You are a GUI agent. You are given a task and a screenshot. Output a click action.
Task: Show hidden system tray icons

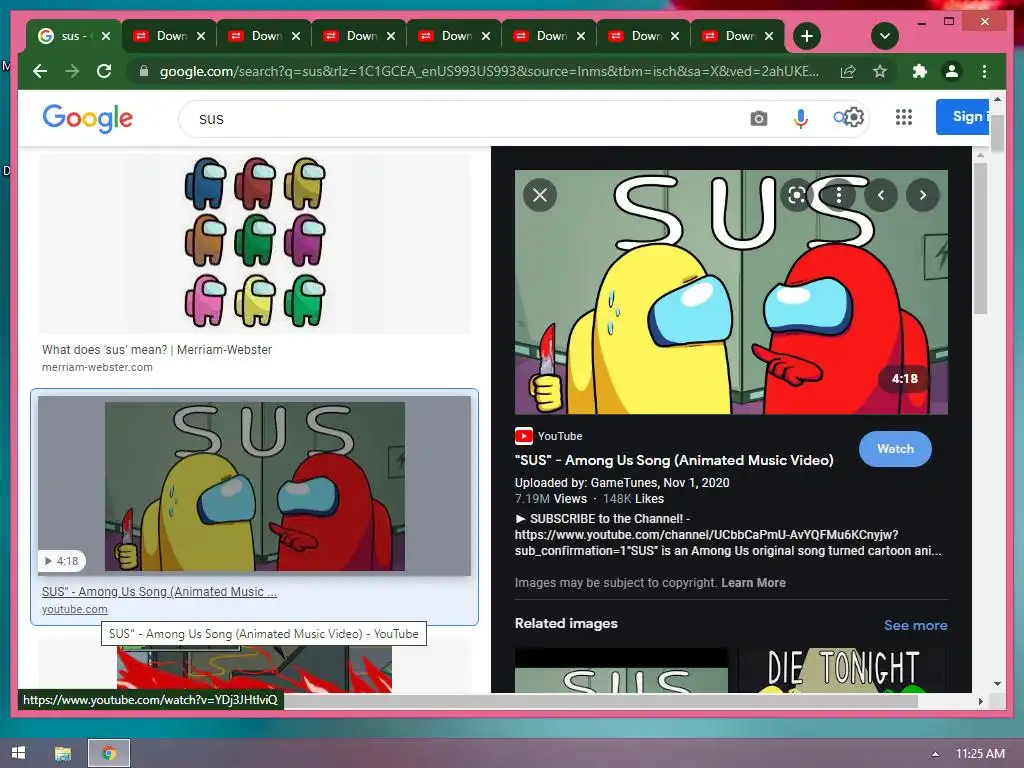pyautogui.click(x=935, y=754)
